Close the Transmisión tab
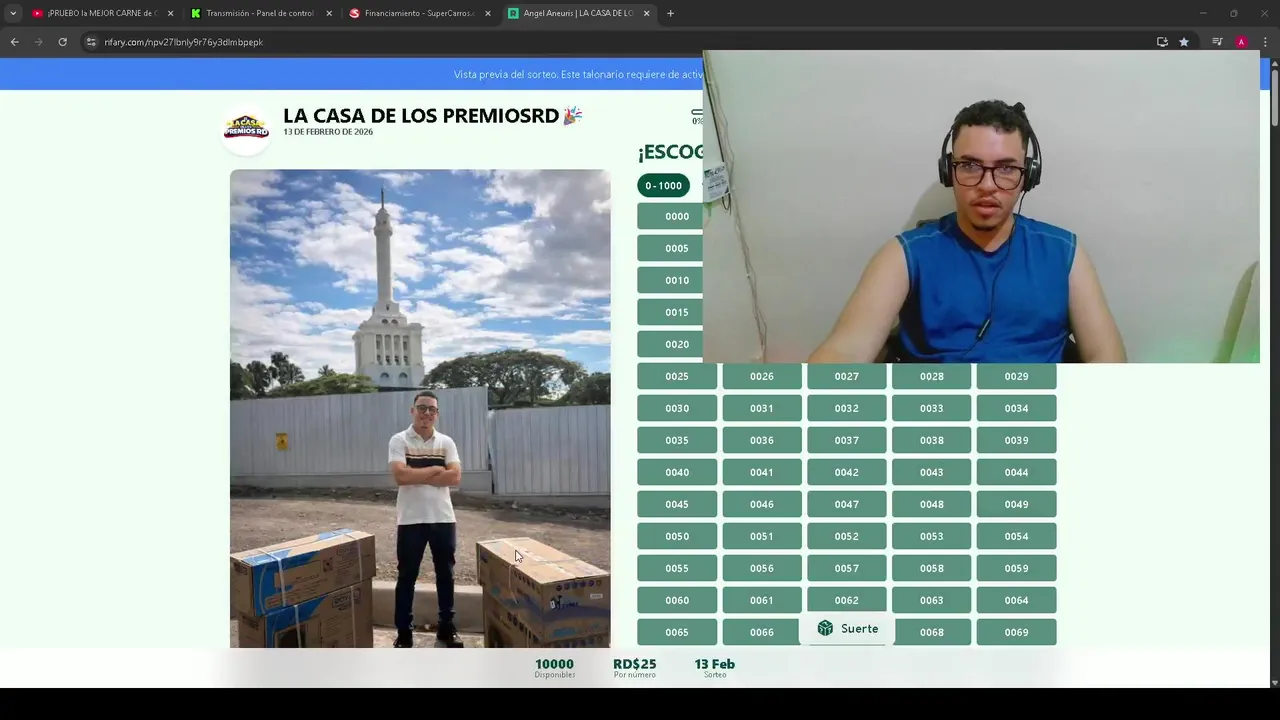Screen dimensions: 1280x720 (x=329, y=13)
